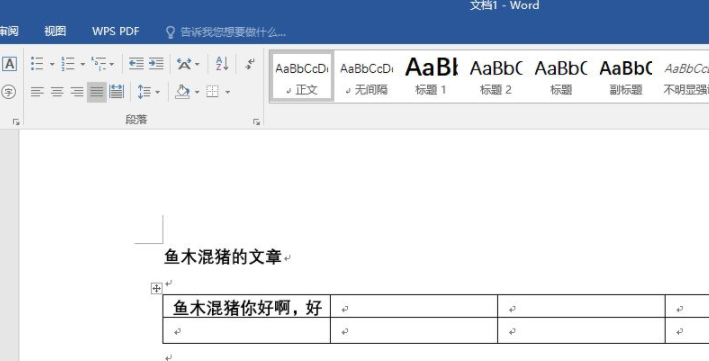Click the second cell of the first table row
This screenshot has width=709, height=361.
click(414, 307)
